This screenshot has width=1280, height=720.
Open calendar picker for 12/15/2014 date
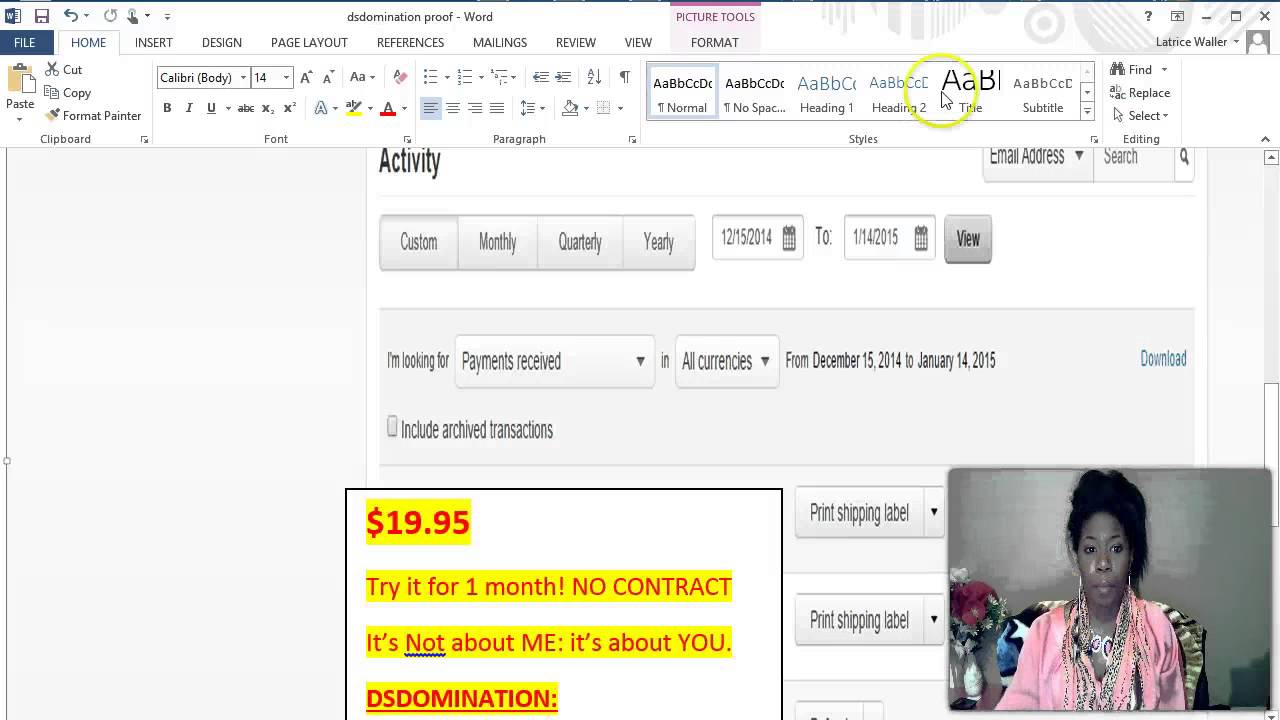click(789, 238)
